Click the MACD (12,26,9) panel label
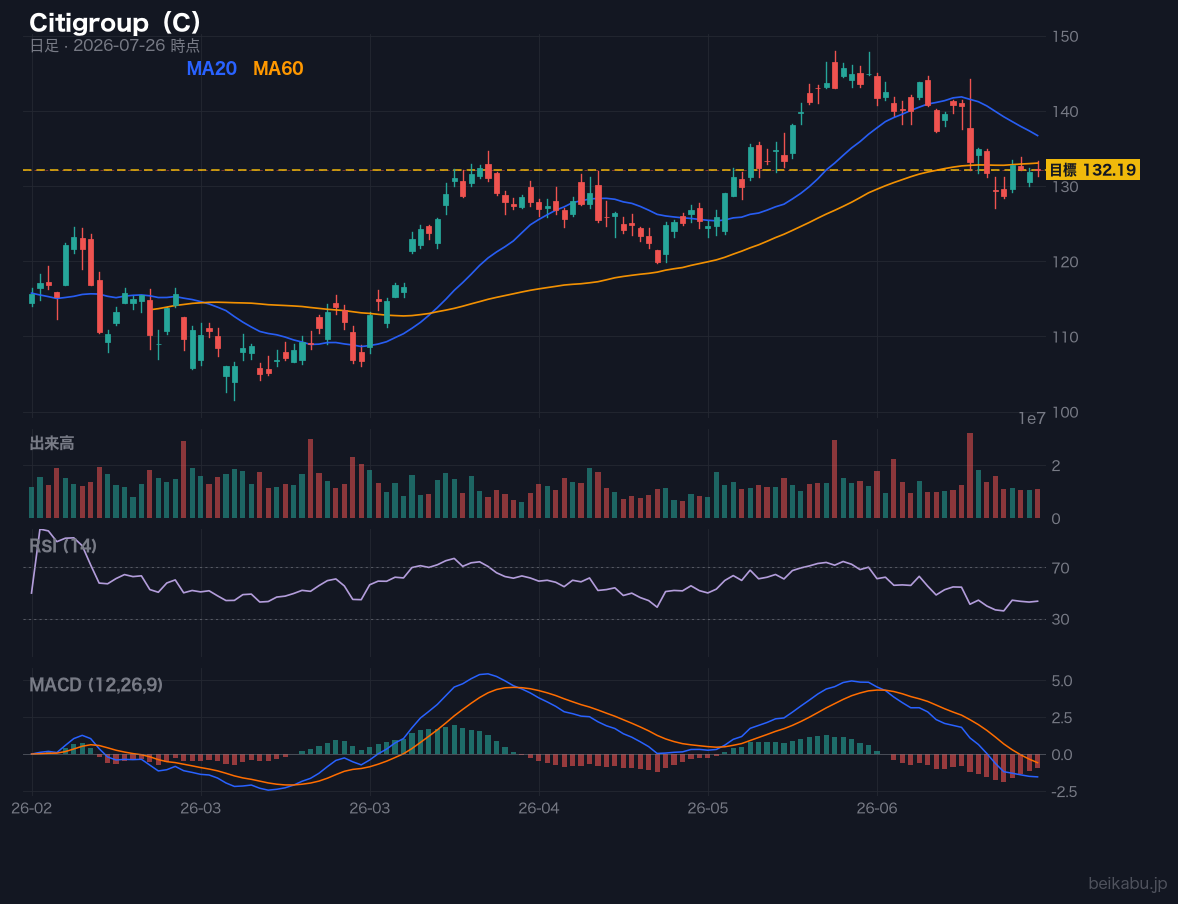Screen dimensions: 1178x904 pyautogui.click(x=96, y=685)
